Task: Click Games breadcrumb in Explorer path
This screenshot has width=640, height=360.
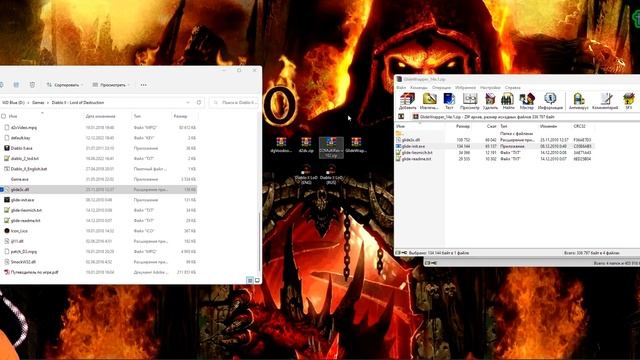Action: 38,102
